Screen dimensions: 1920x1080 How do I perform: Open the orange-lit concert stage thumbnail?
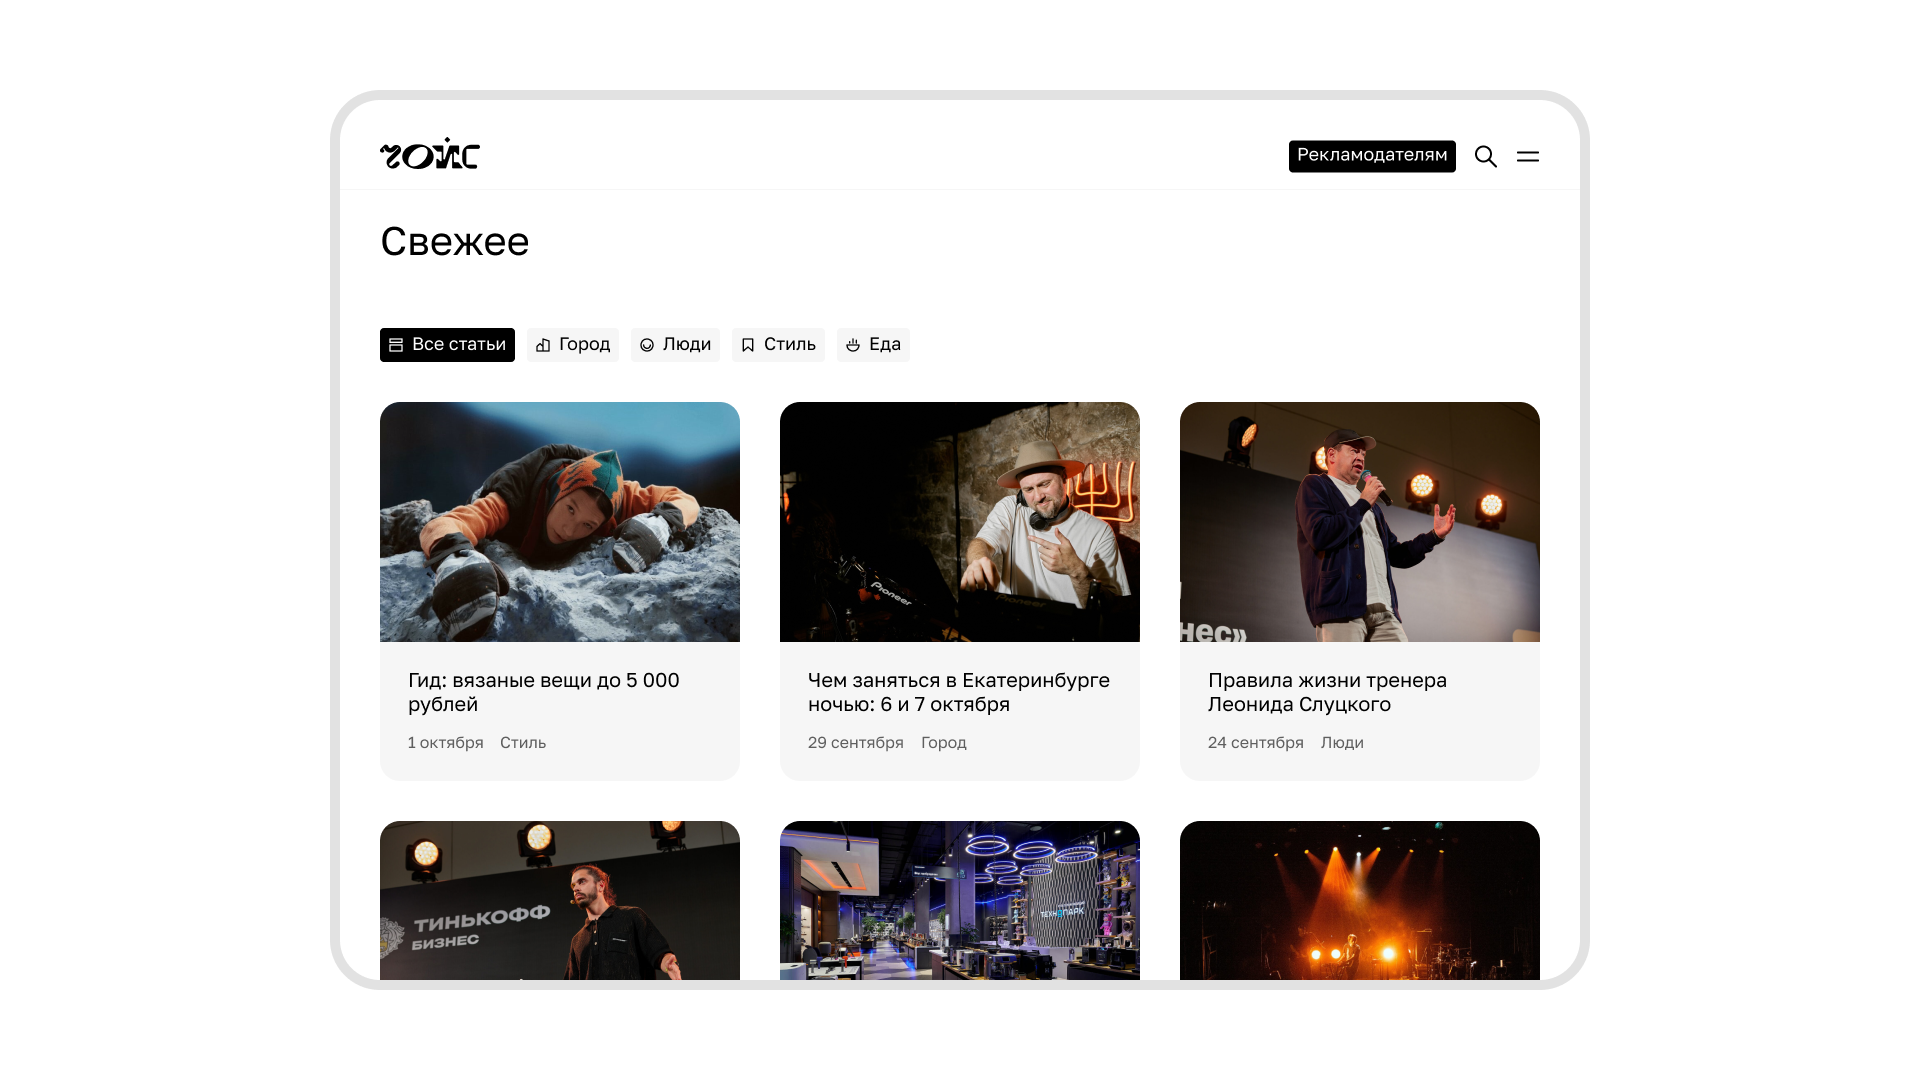[1360, 900]
